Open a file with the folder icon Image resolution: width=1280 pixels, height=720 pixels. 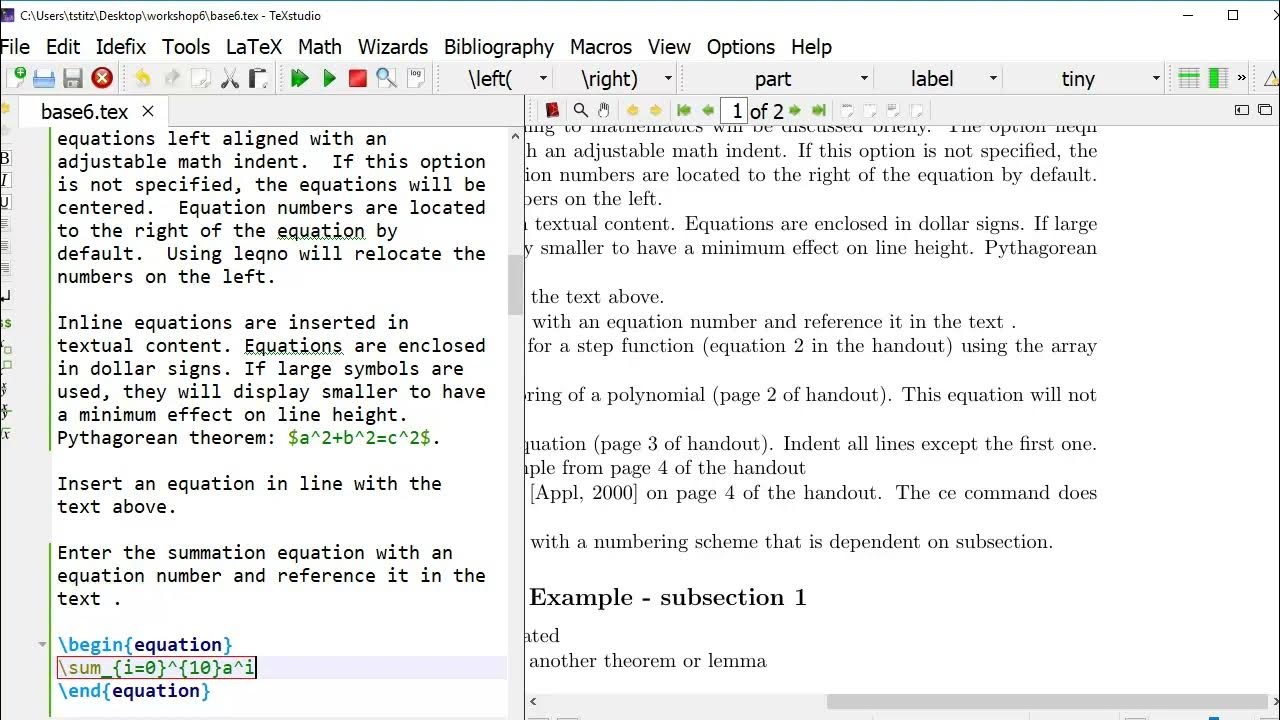pos(44,78)
